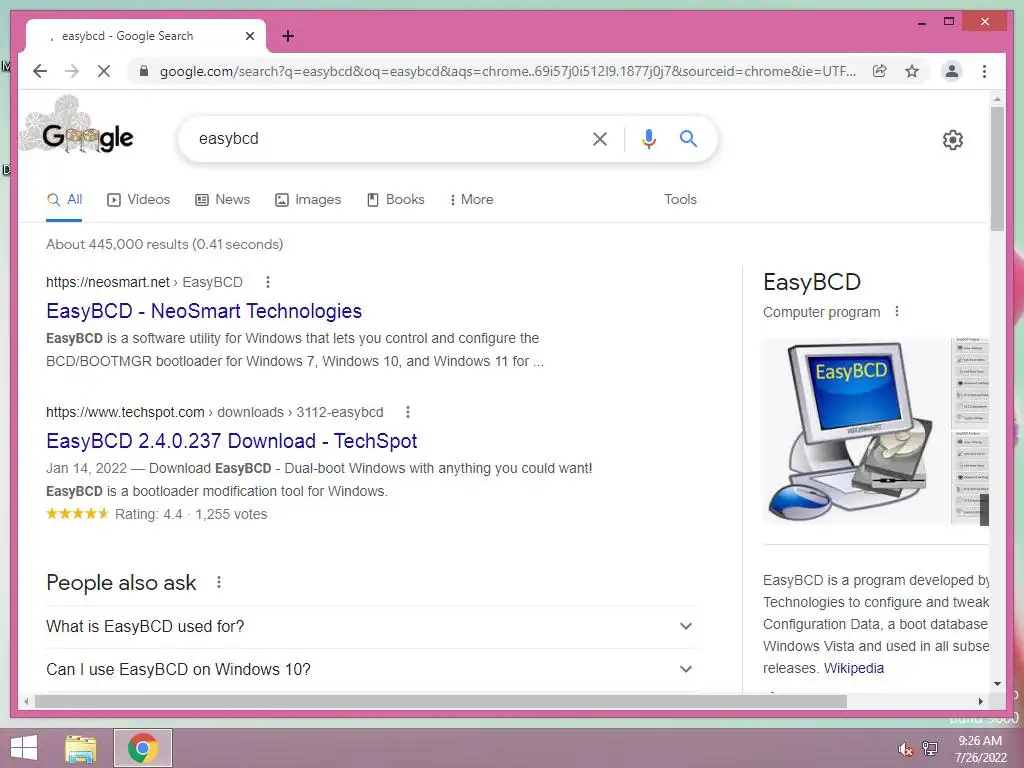Viewport: 1024px width, 768px height.
Task: Click the 'People also ask' heading
Action: coord(121,583)
